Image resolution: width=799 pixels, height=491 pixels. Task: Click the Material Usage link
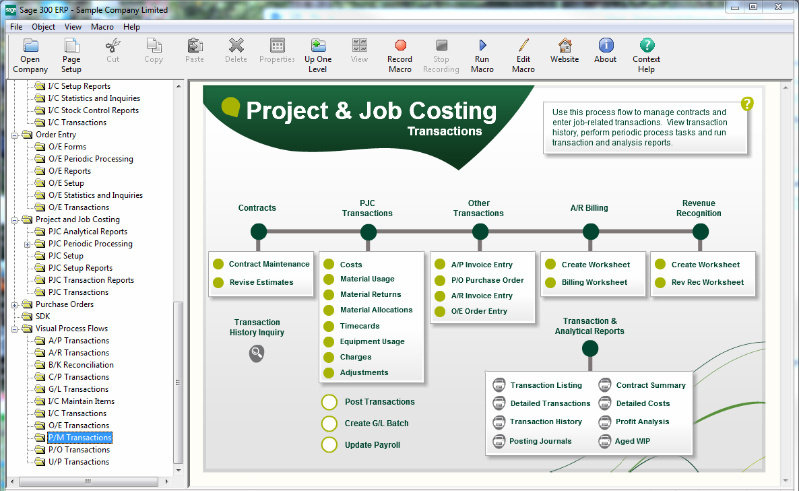(367, 279)
